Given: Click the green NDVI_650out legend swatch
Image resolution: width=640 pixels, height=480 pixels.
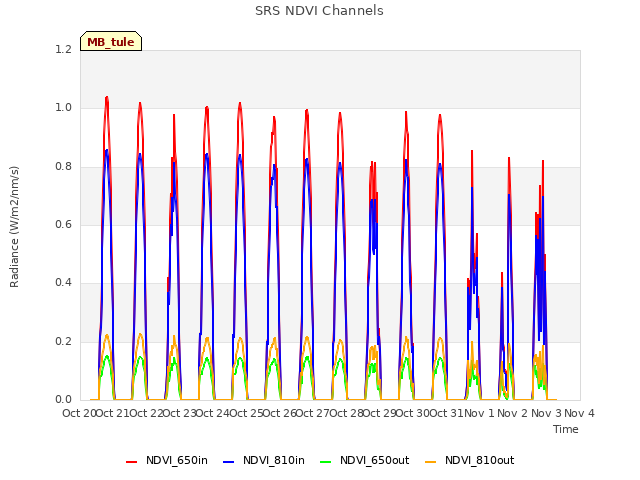Looking at the screenshot, I should (326, 462).
